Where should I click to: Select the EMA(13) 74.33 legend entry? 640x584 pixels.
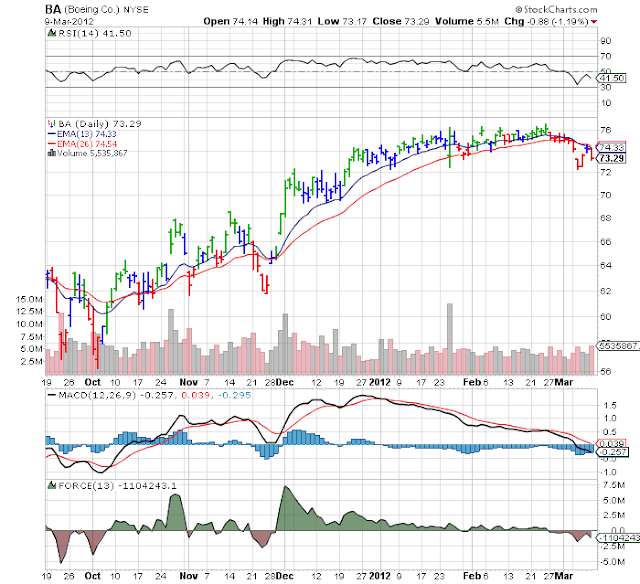coord(82,134)
